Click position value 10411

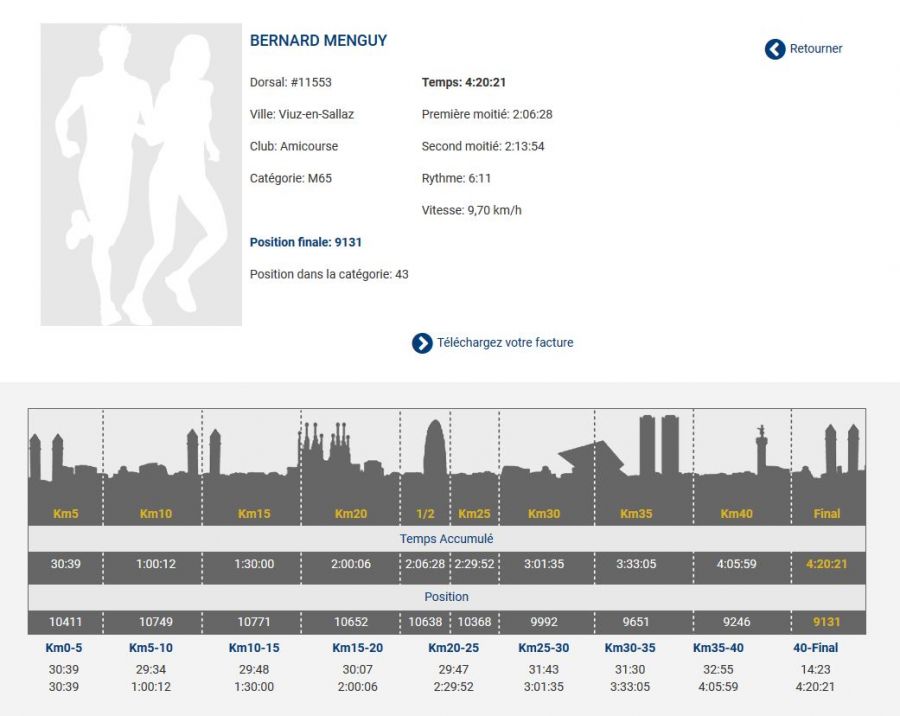click(65, 622)
